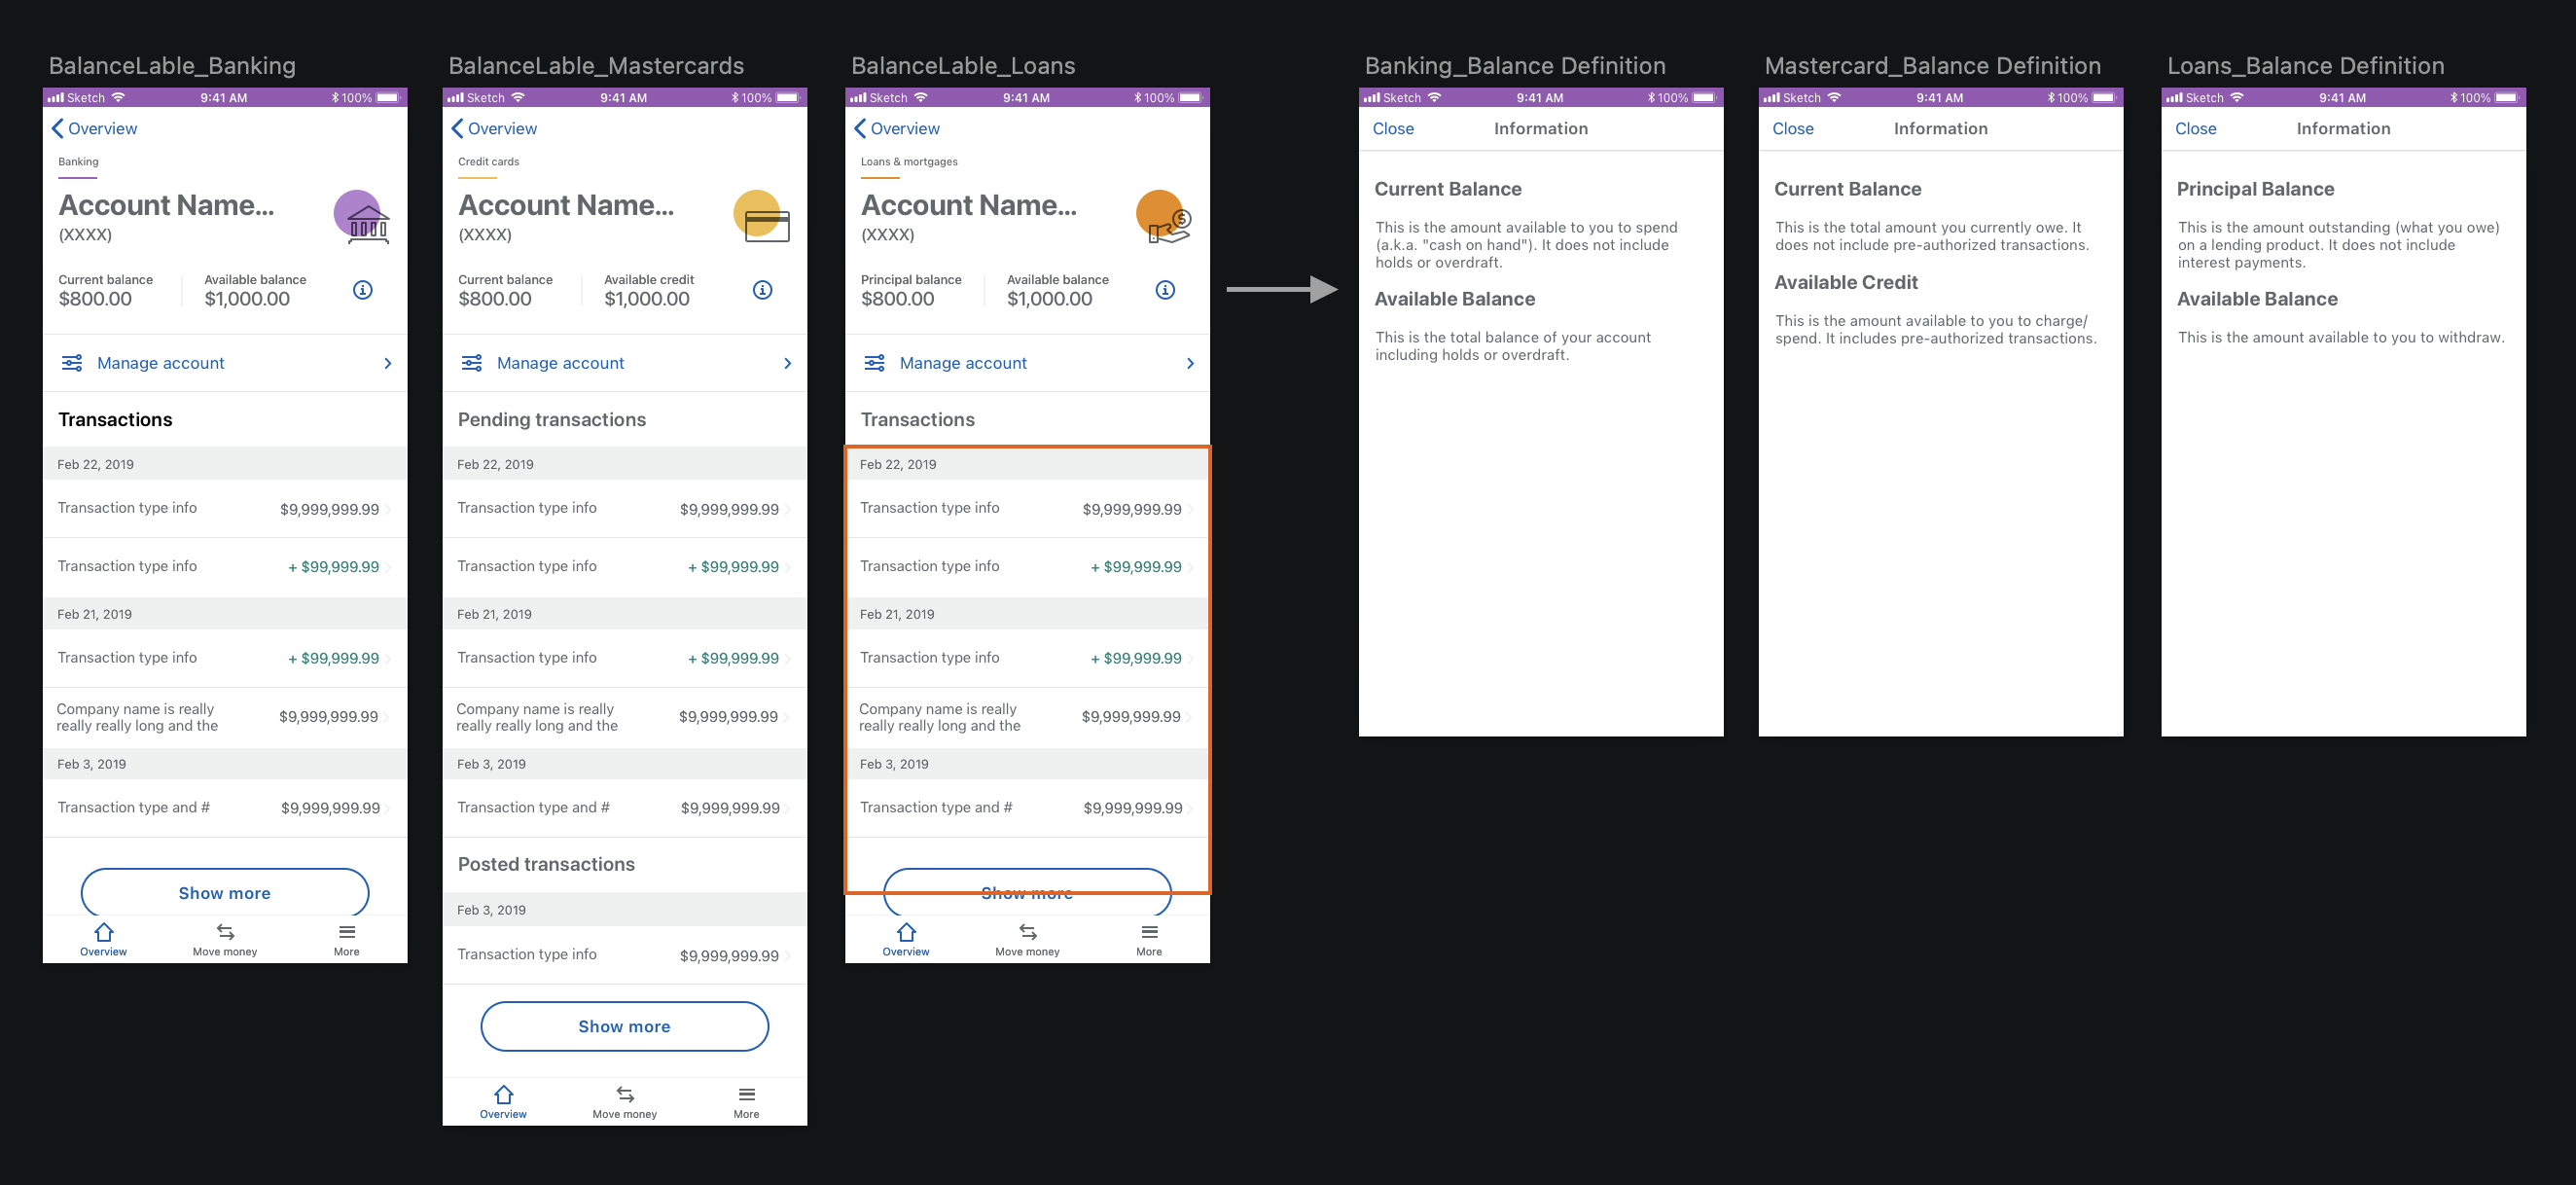Tap Move money tab on Banking screen
Image resolution: width=2576 pixels, height=1185 pixels.
coord(225,939)
